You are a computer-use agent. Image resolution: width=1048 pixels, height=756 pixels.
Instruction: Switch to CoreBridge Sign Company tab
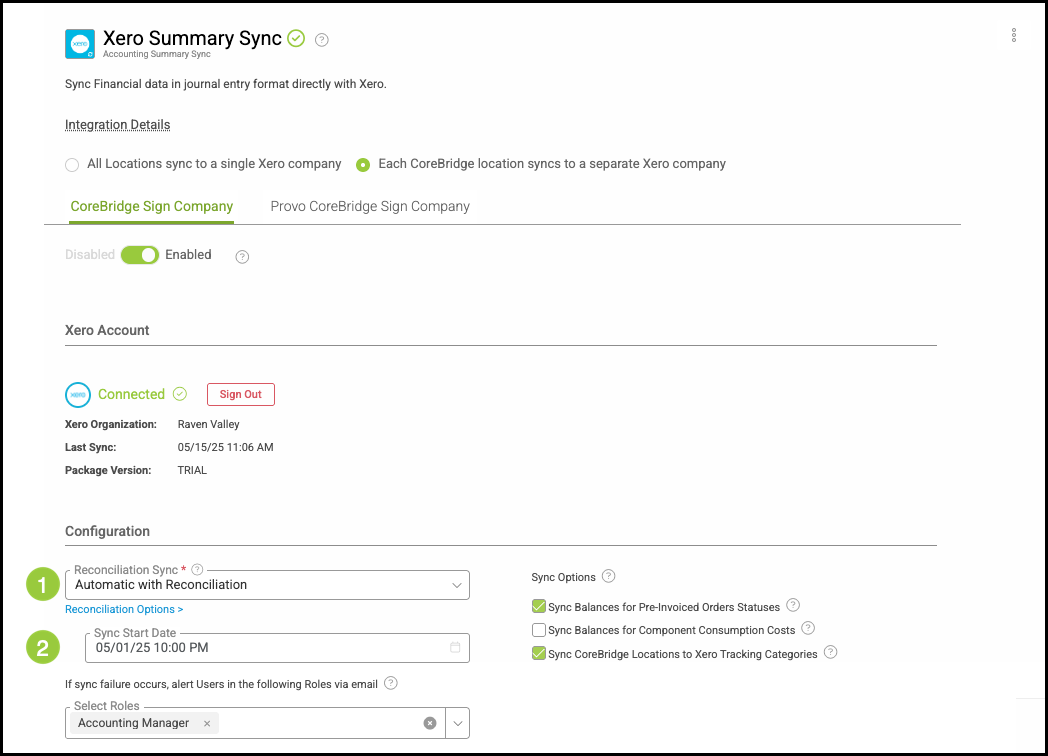[152, 207]
